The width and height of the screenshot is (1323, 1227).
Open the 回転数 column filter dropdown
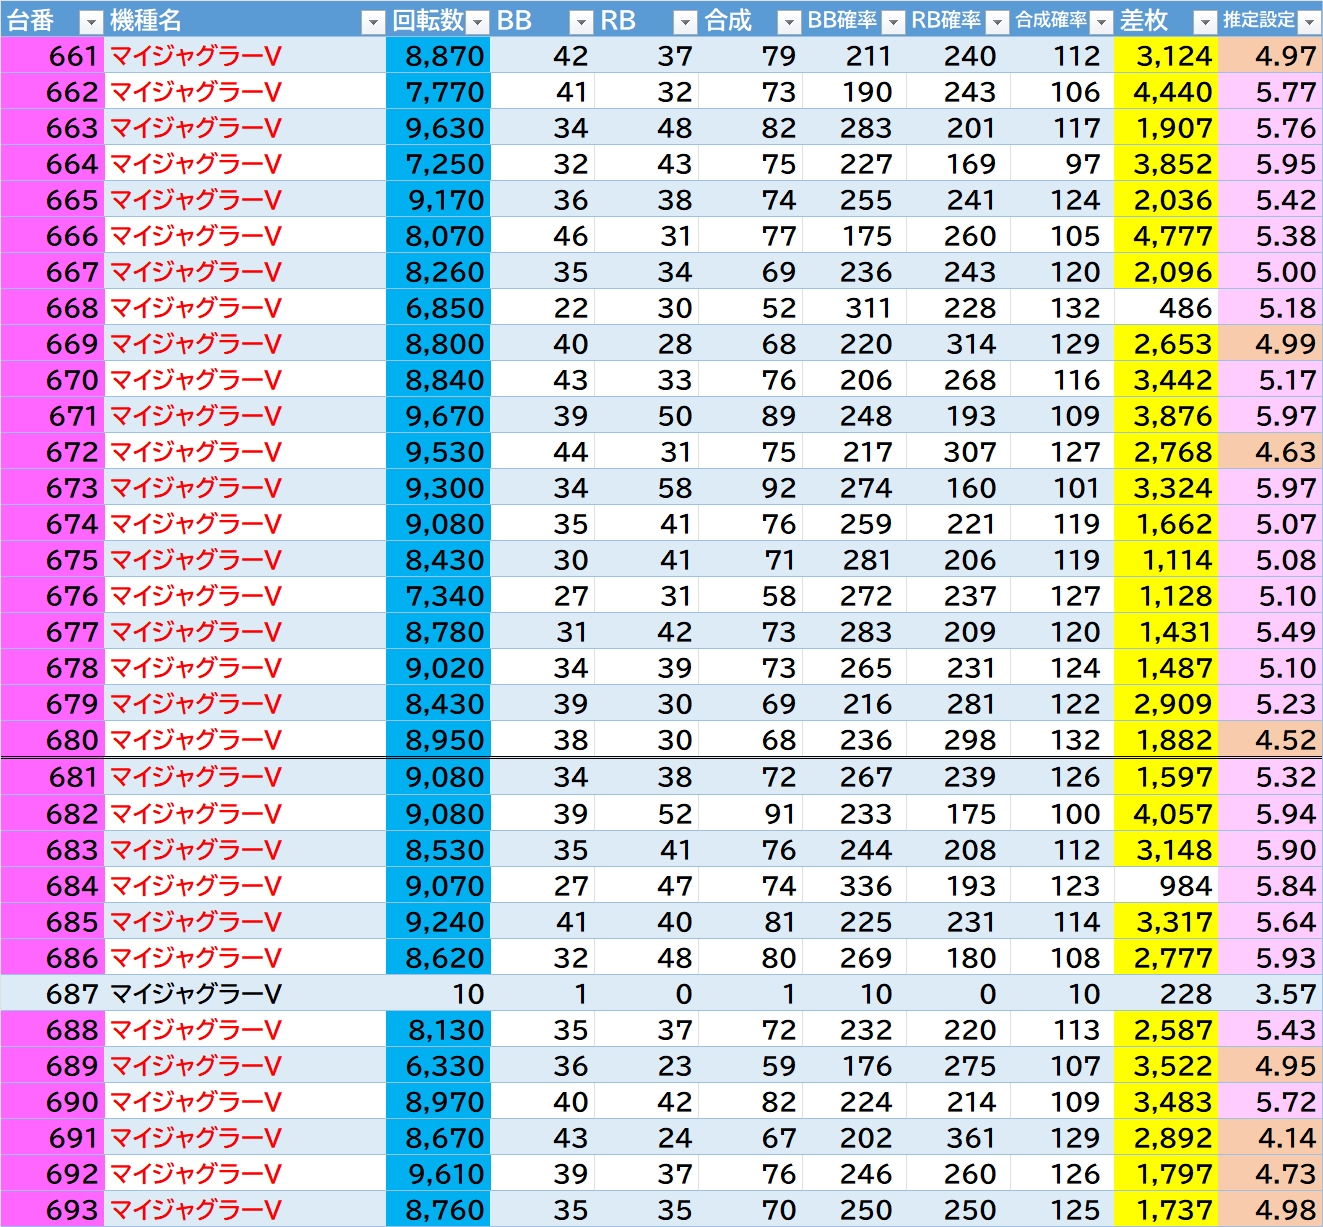pos(478,22)
